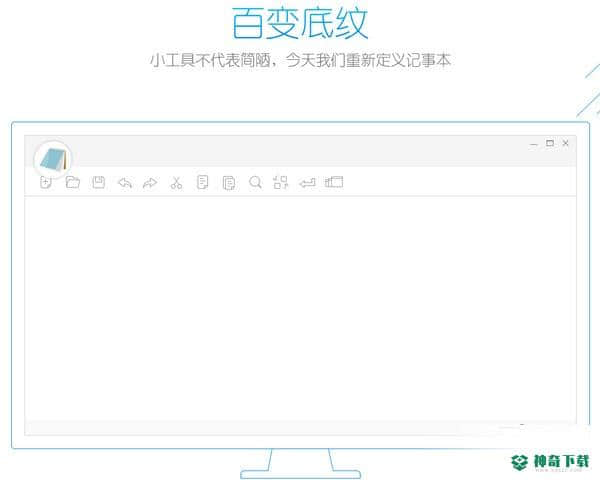Close the notepad window

[x=566, y=143]
